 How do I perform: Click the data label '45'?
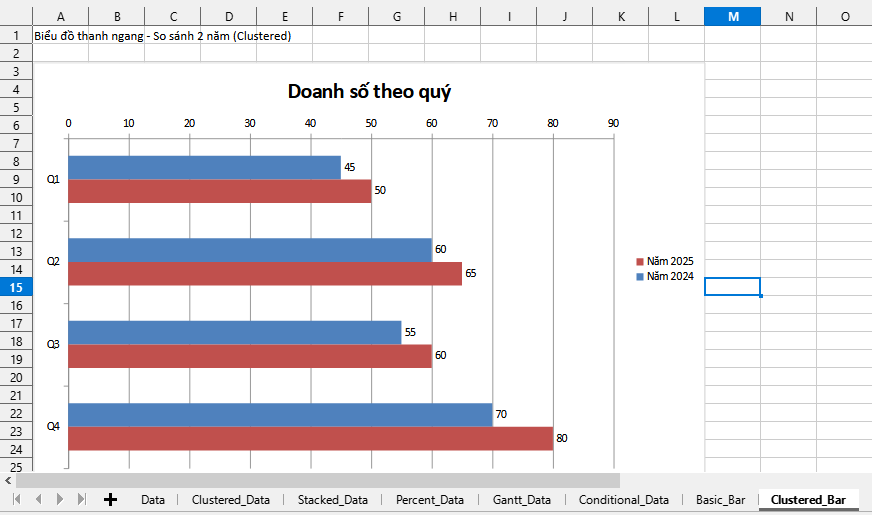pos(349,167)
